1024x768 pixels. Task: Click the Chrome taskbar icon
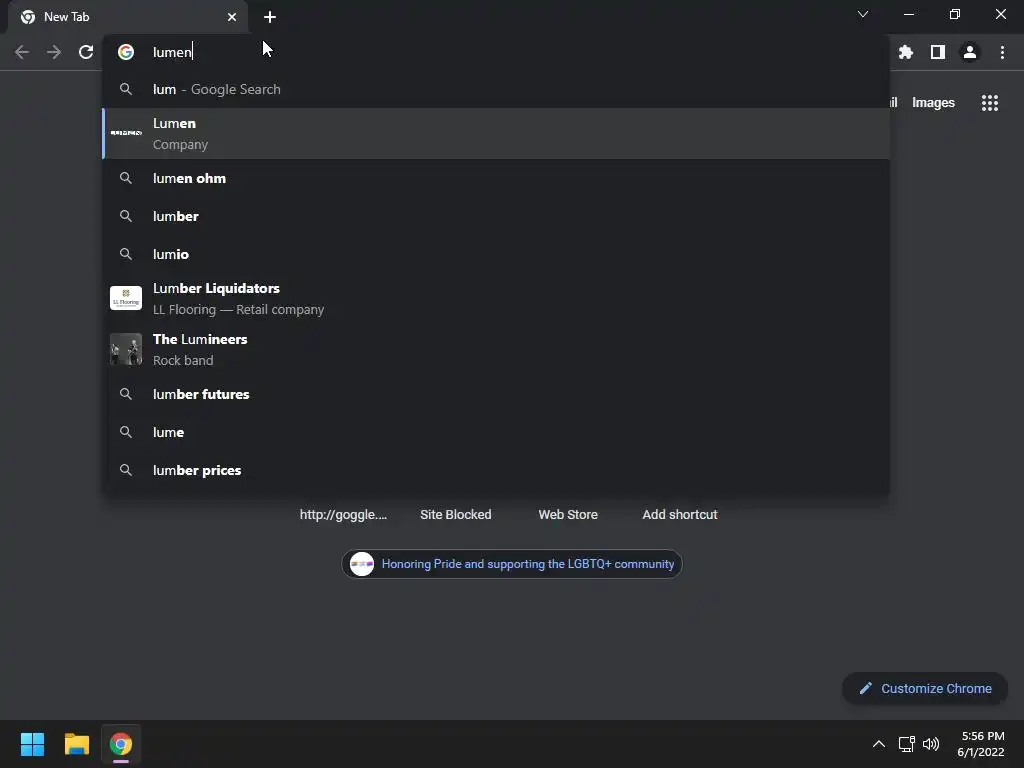(x=121, y=744)
